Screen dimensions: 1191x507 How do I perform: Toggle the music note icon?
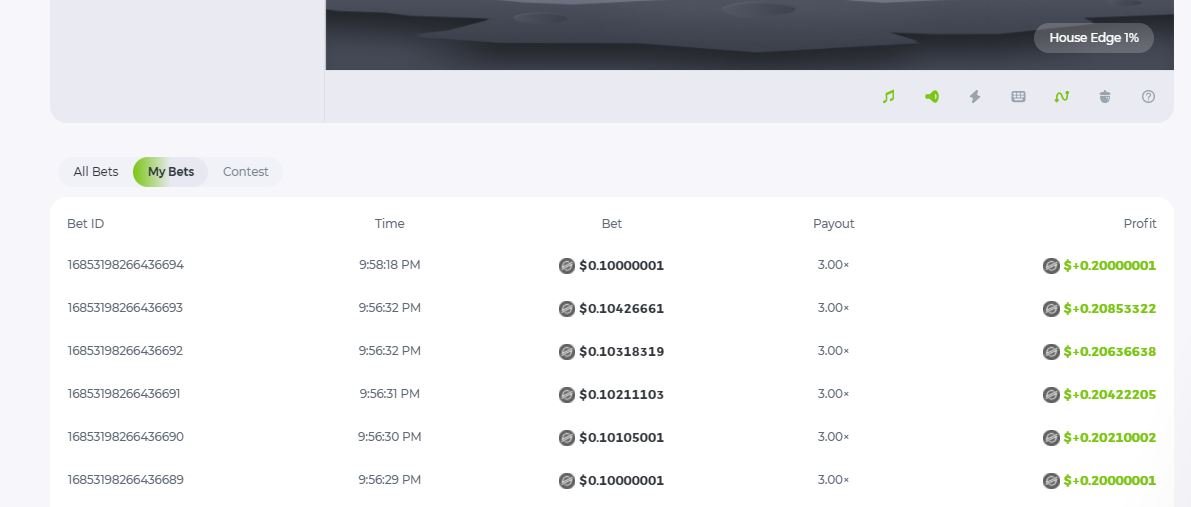(888, 97)
